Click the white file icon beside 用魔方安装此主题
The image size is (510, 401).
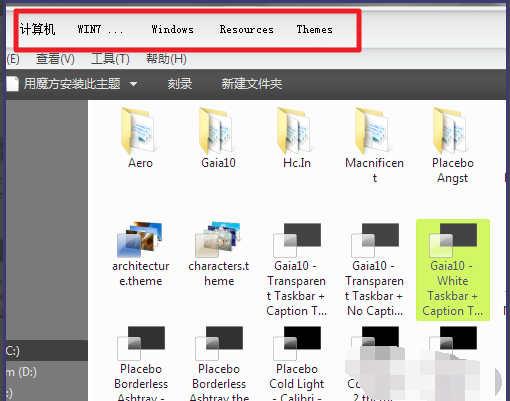coord(12,84)
